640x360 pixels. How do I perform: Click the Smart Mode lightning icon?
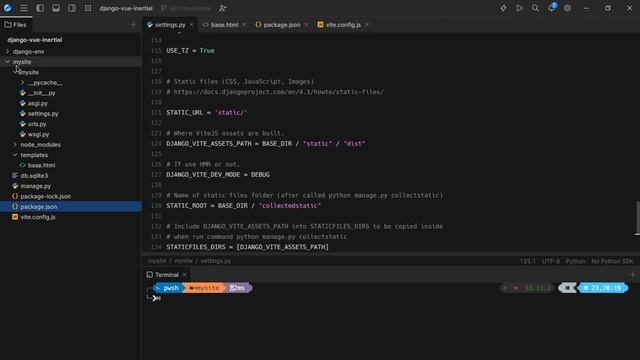tap(503, 8)
